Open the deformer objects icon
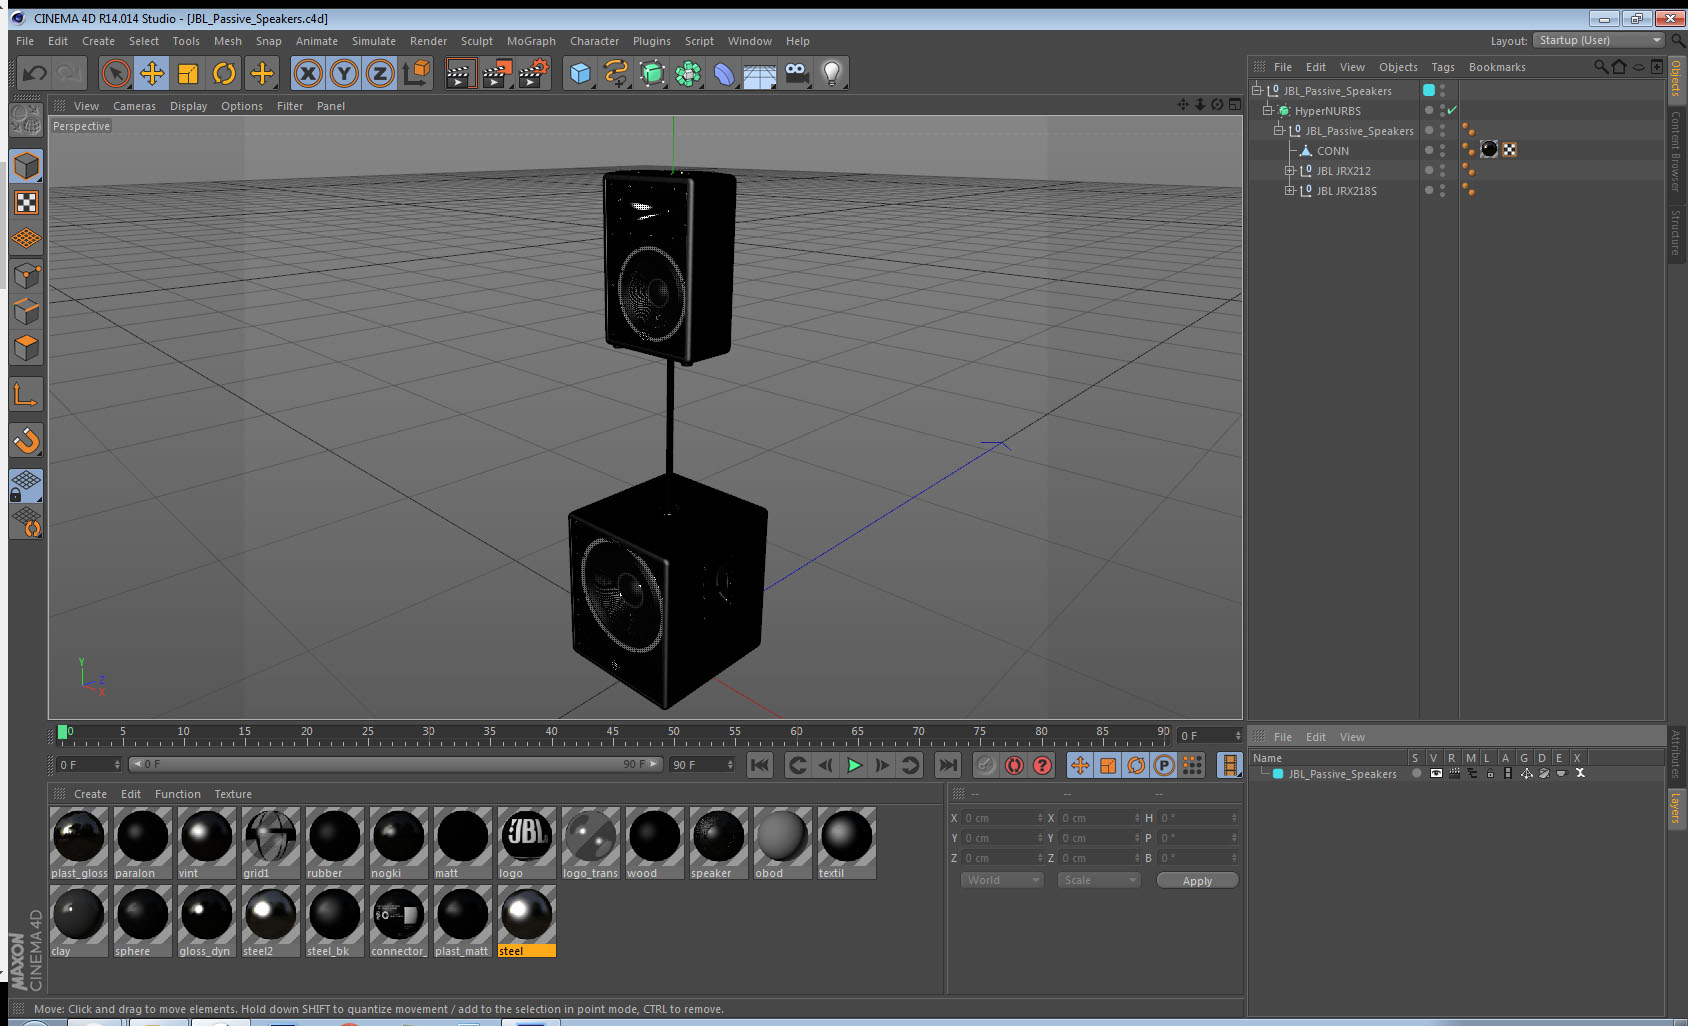The width and height of the screenshot is (1688, 1026). coord(724,73)
